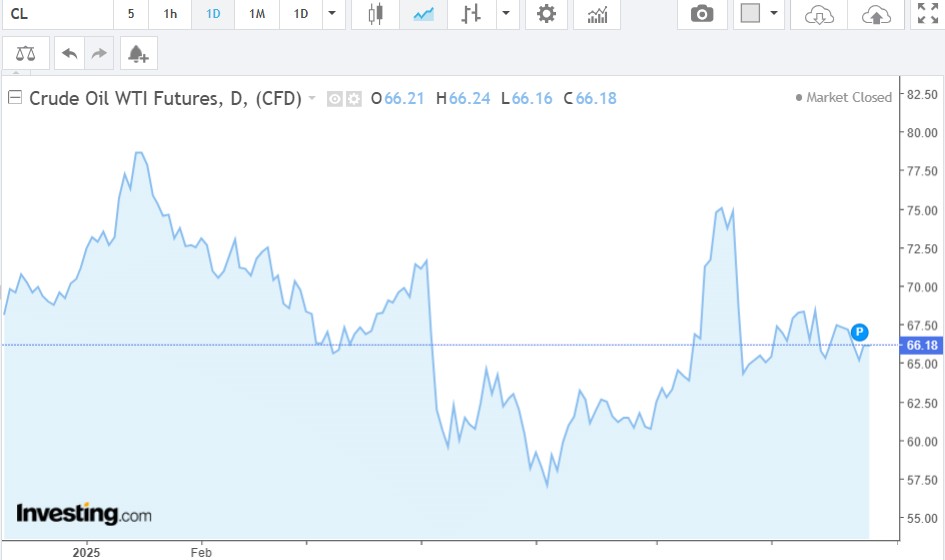Click the compare symbols scale icon
Image resolution: width=945 pixels, height=560 pixels.
(25, 53)
